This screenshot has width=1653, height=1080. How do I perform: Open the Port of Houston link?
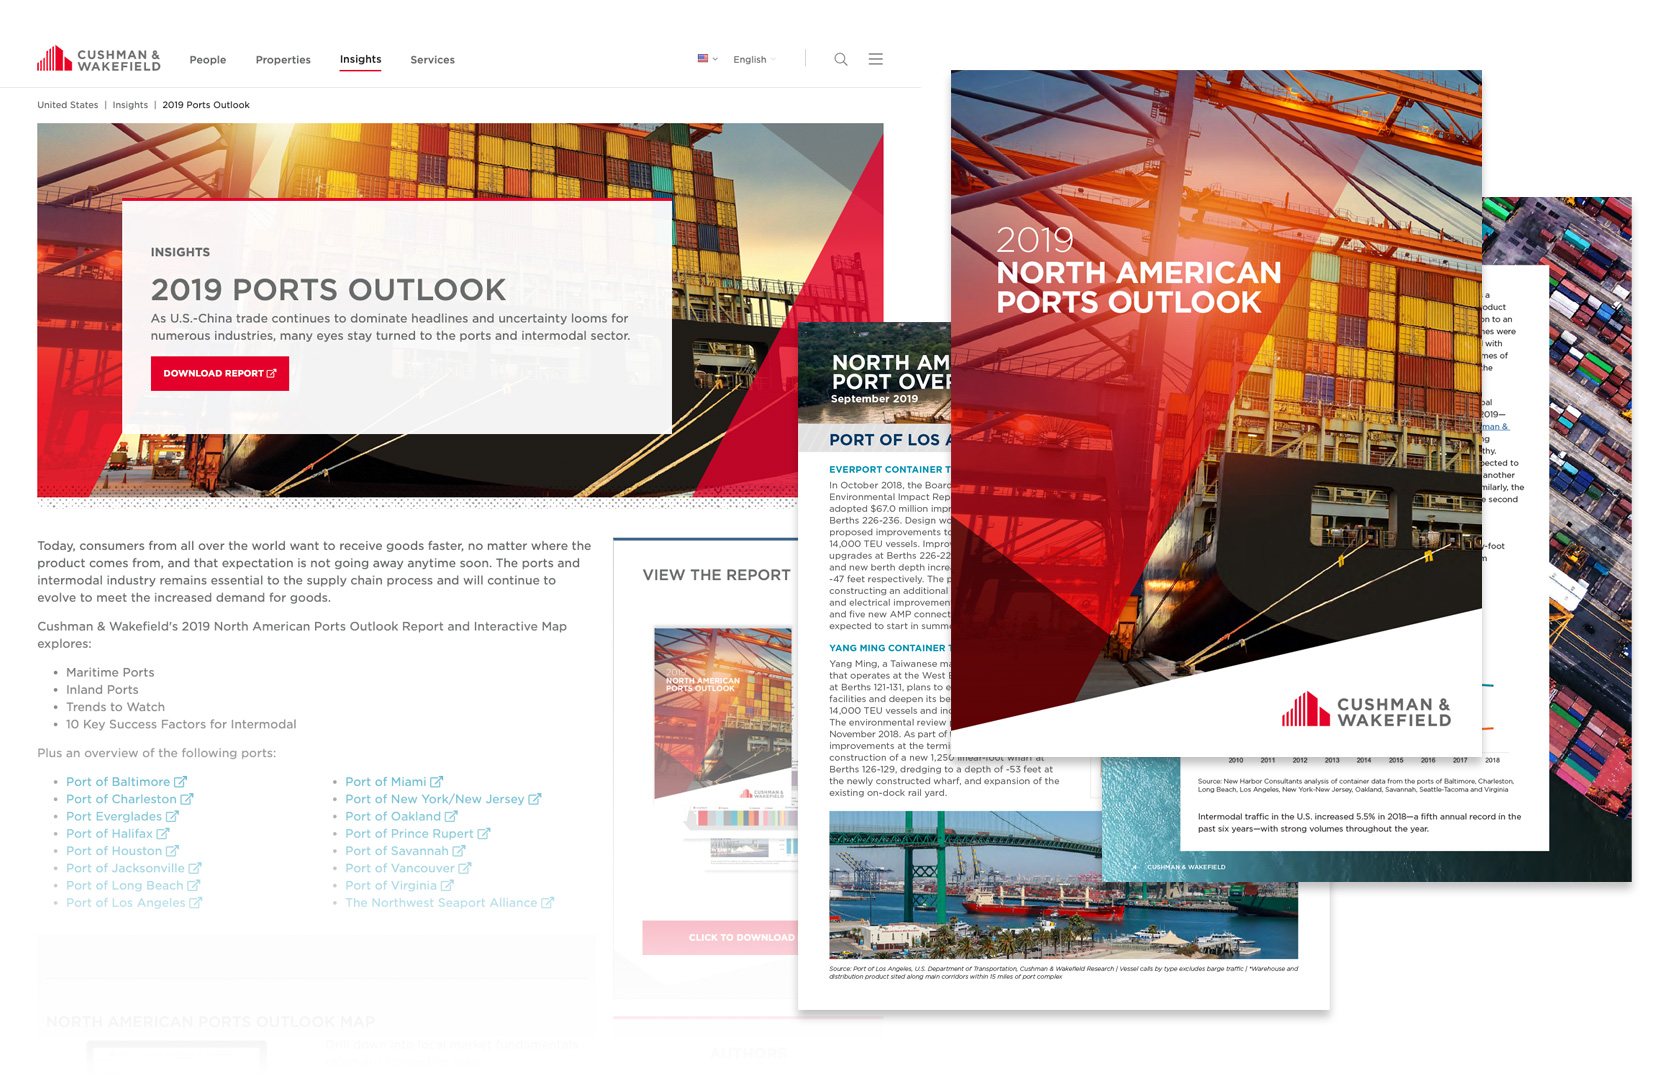(x=114, y=851)
